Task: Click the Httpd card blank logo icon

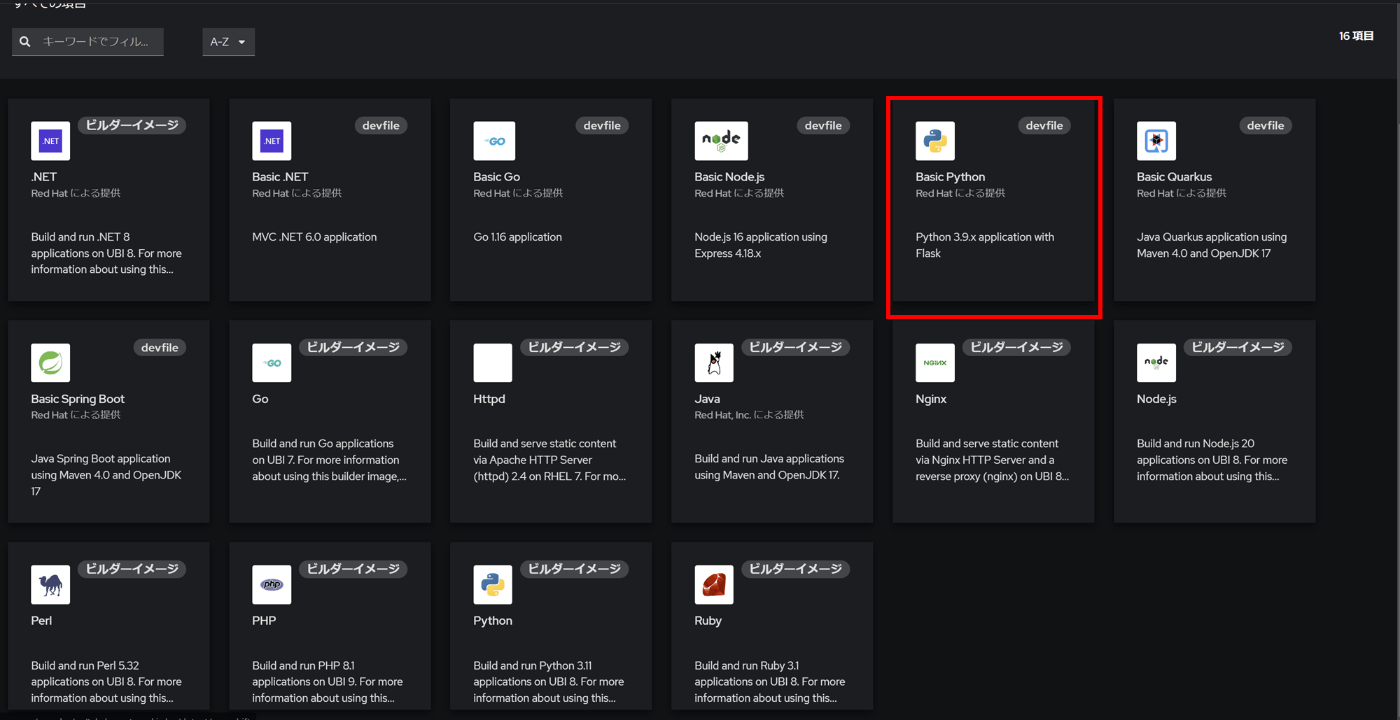Action: 493,363
